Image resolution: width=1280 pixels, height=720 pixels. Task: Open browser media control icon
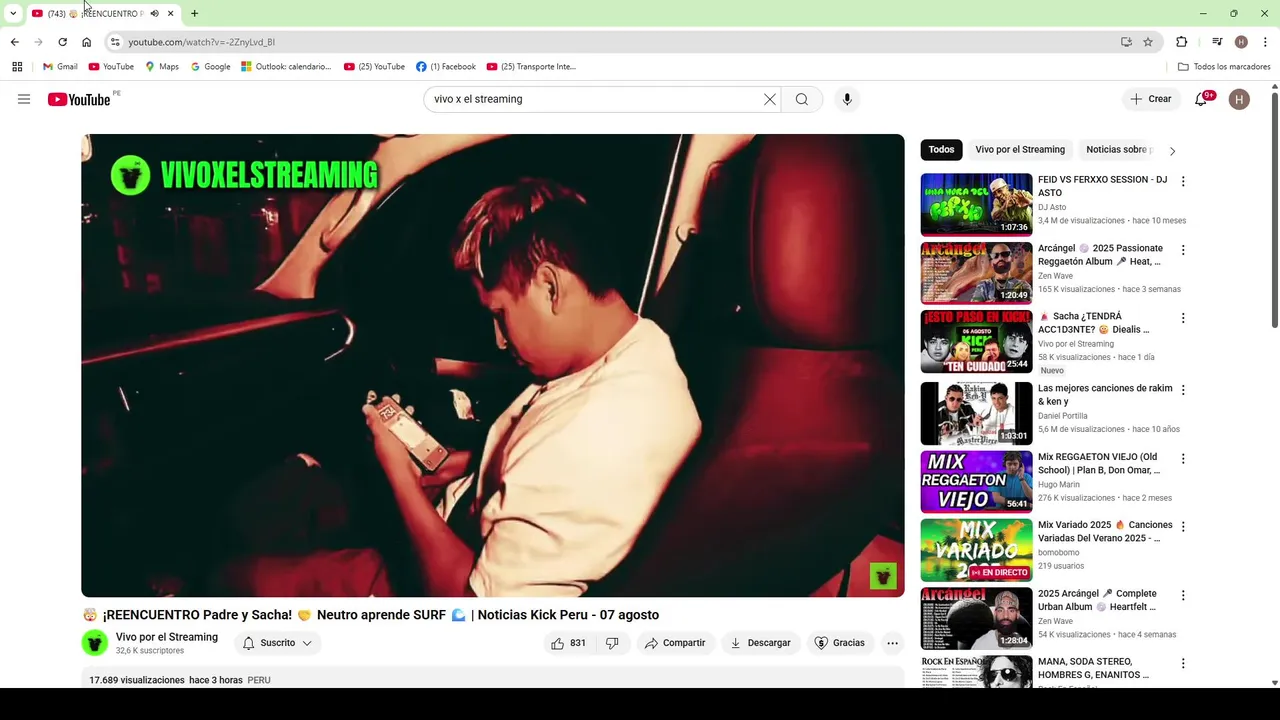(x=1217, y=42)
